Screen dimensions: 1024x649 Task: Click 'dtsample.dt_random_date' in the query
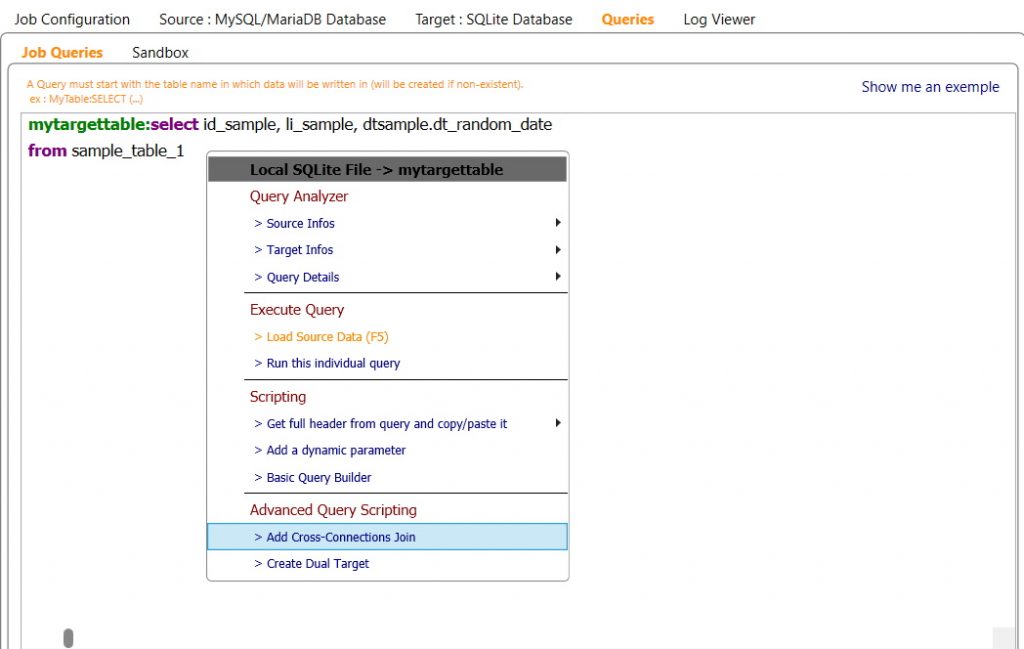pyautogui.click(x=457, y=125)
